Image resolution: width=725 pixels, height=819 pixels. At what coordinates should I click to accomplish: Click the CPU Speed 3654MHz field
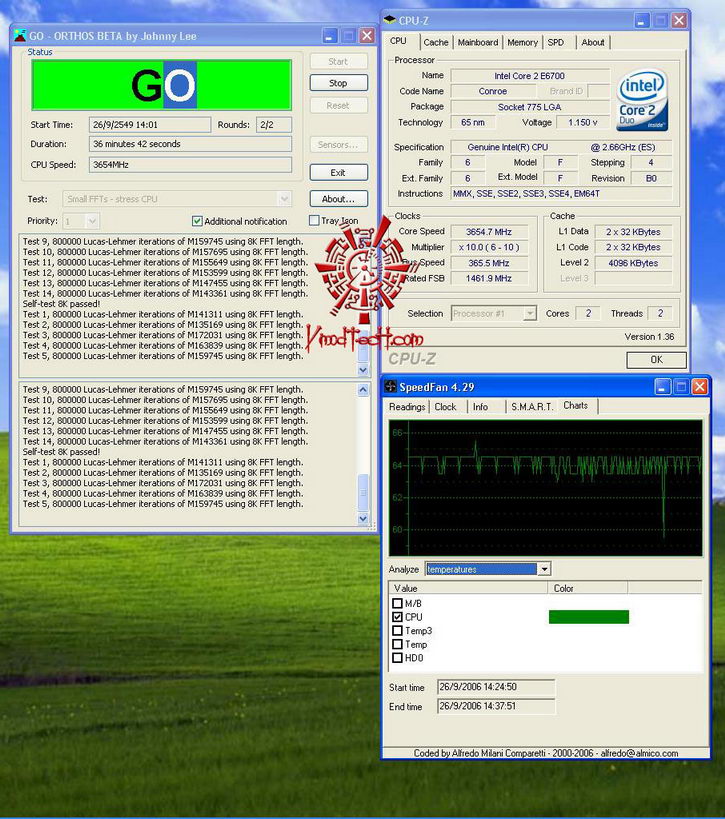click(190, 165)
